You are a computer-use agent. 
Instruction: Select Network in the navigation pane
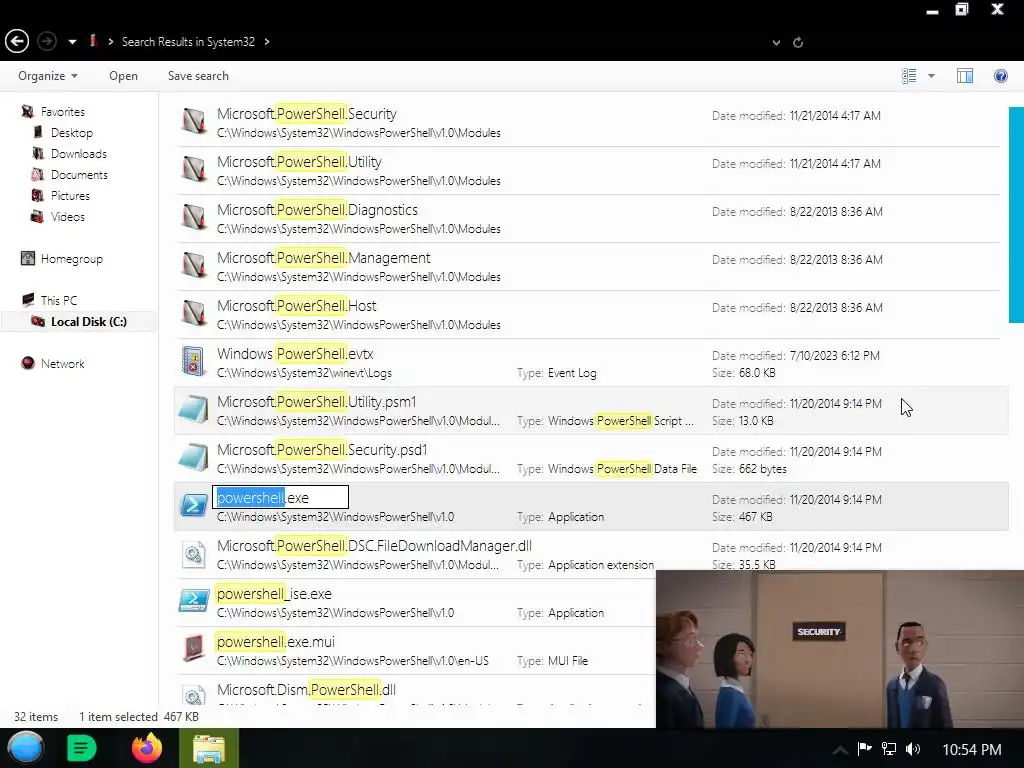click(x=62, y=363)
